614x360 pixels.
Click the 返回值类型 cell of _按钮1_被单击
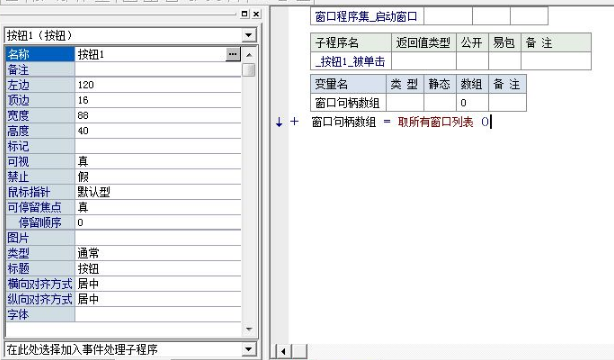point(424,62)
